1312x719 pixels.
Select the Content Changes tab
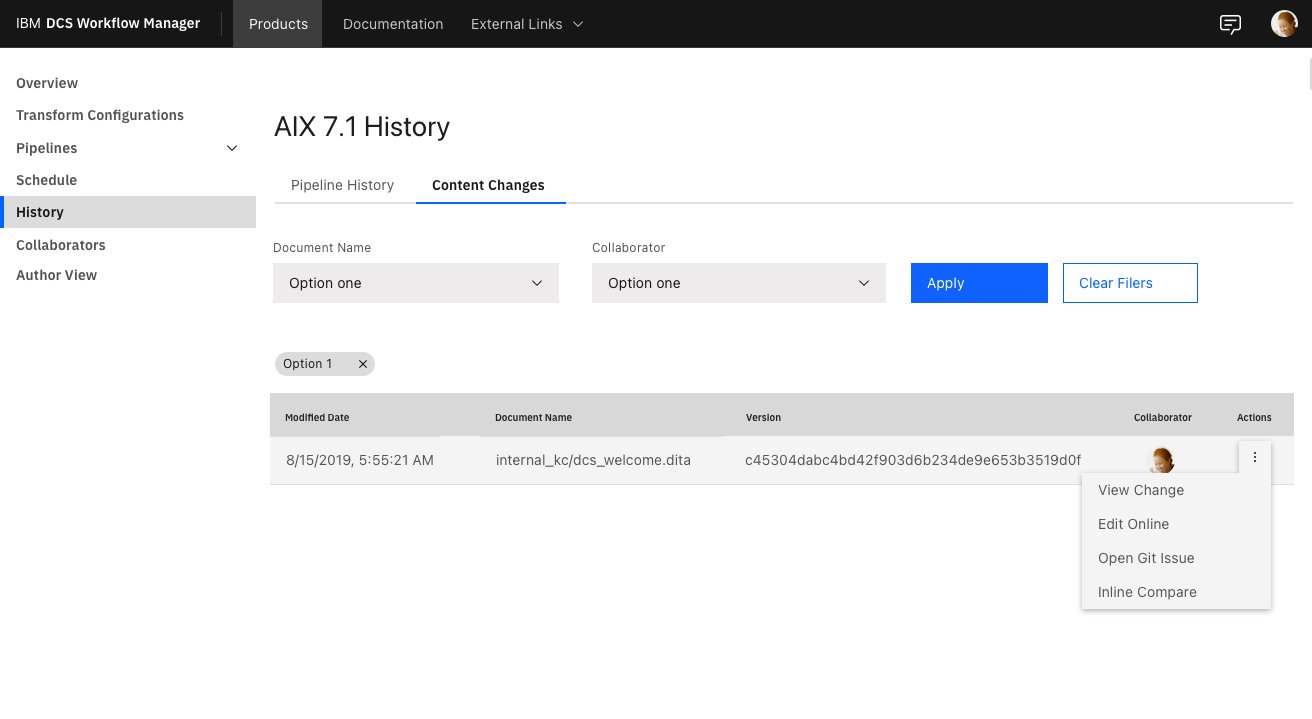click(x=488, y=185)
